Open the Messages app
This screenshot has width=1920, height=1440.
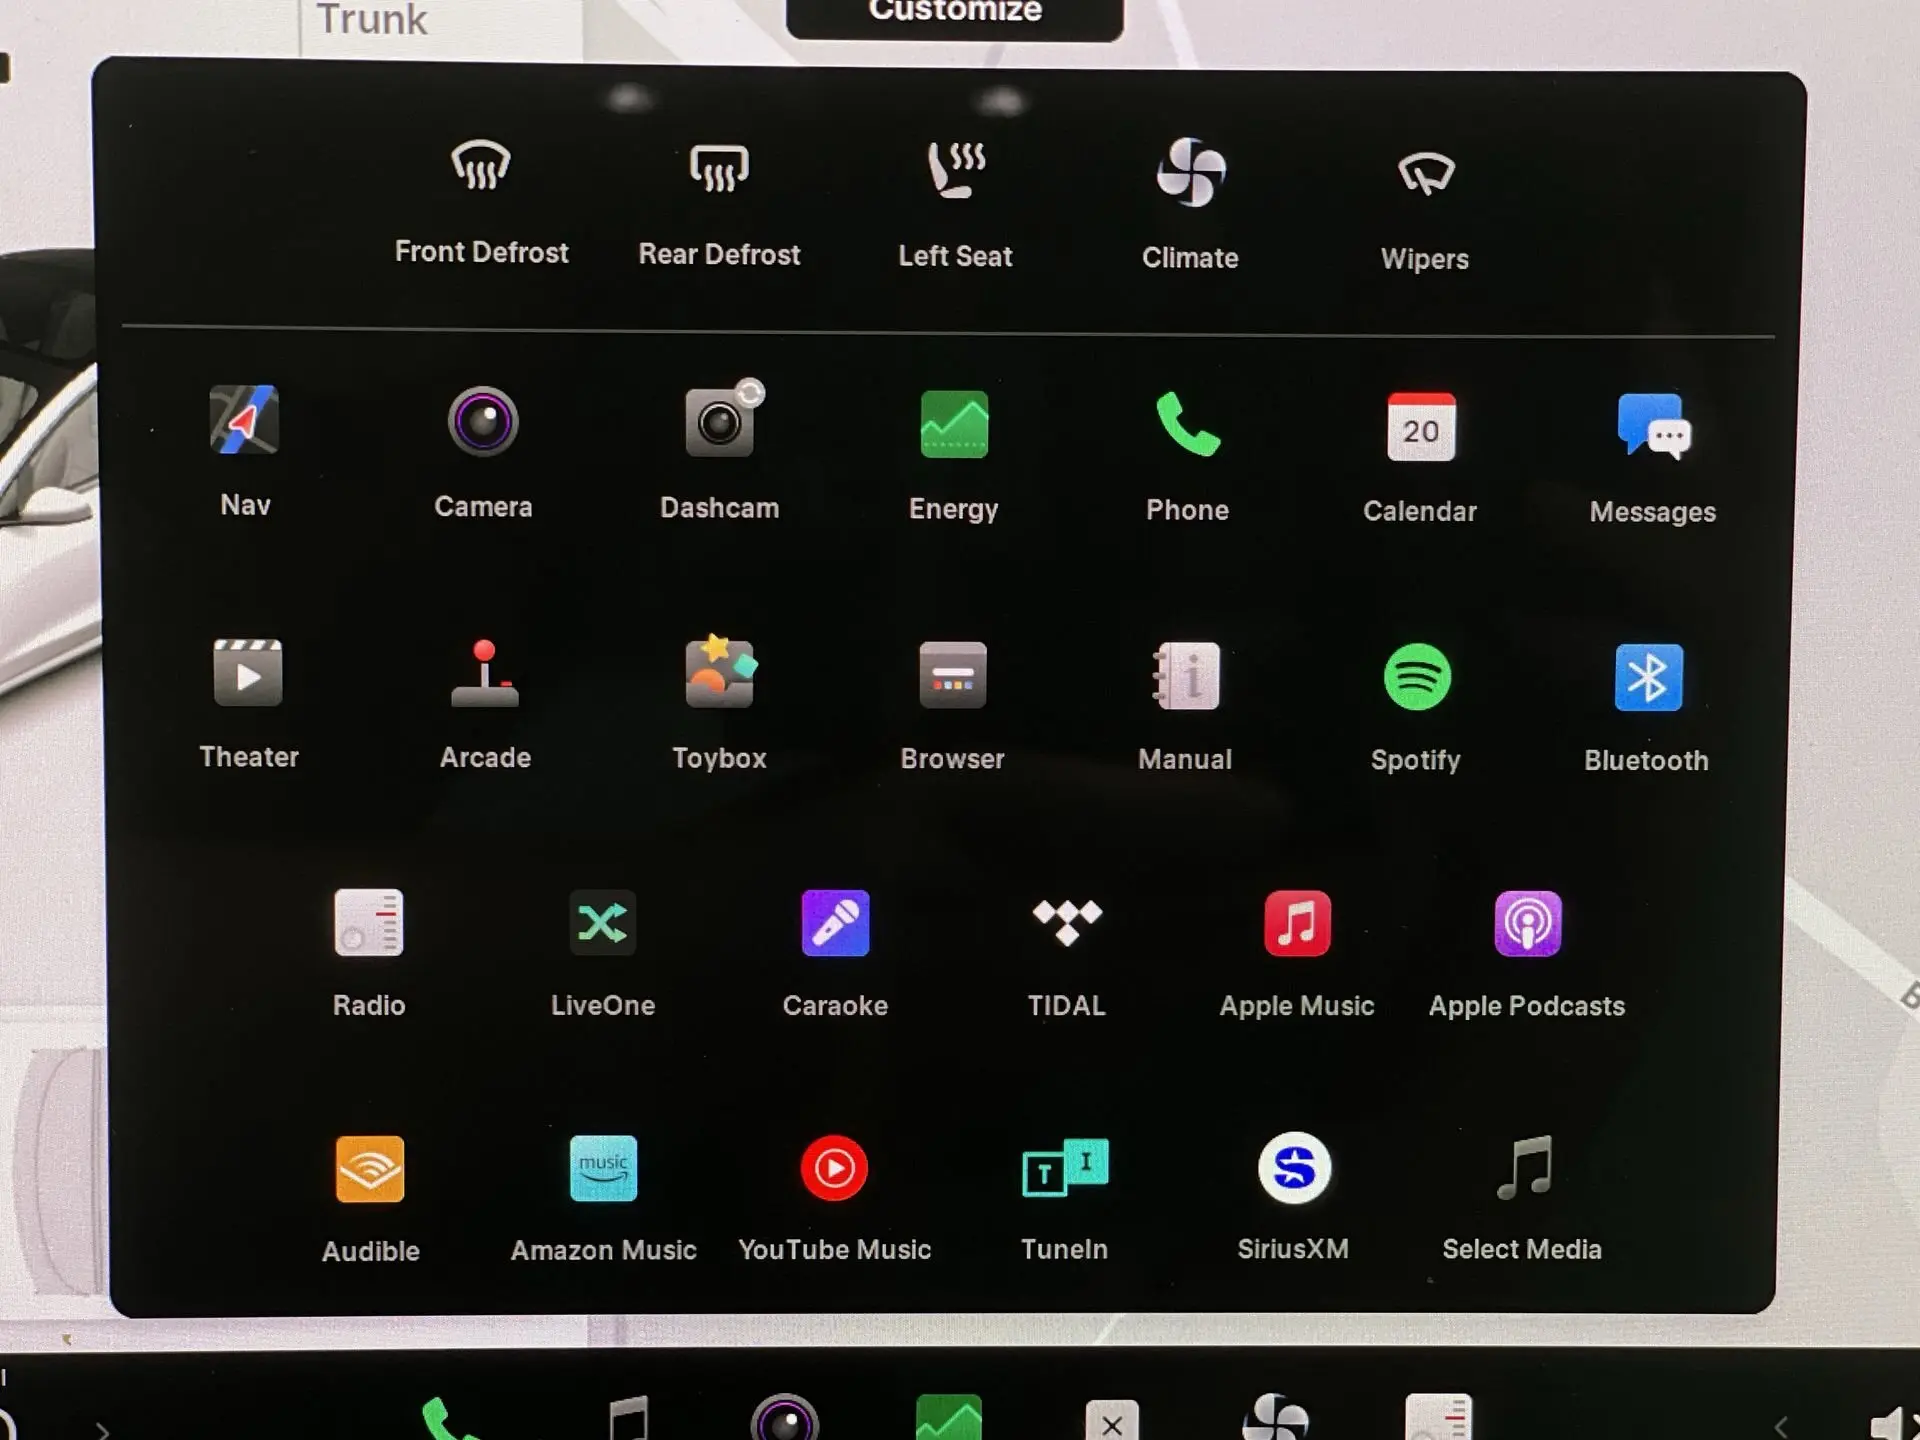click(x=1653, y=459)
